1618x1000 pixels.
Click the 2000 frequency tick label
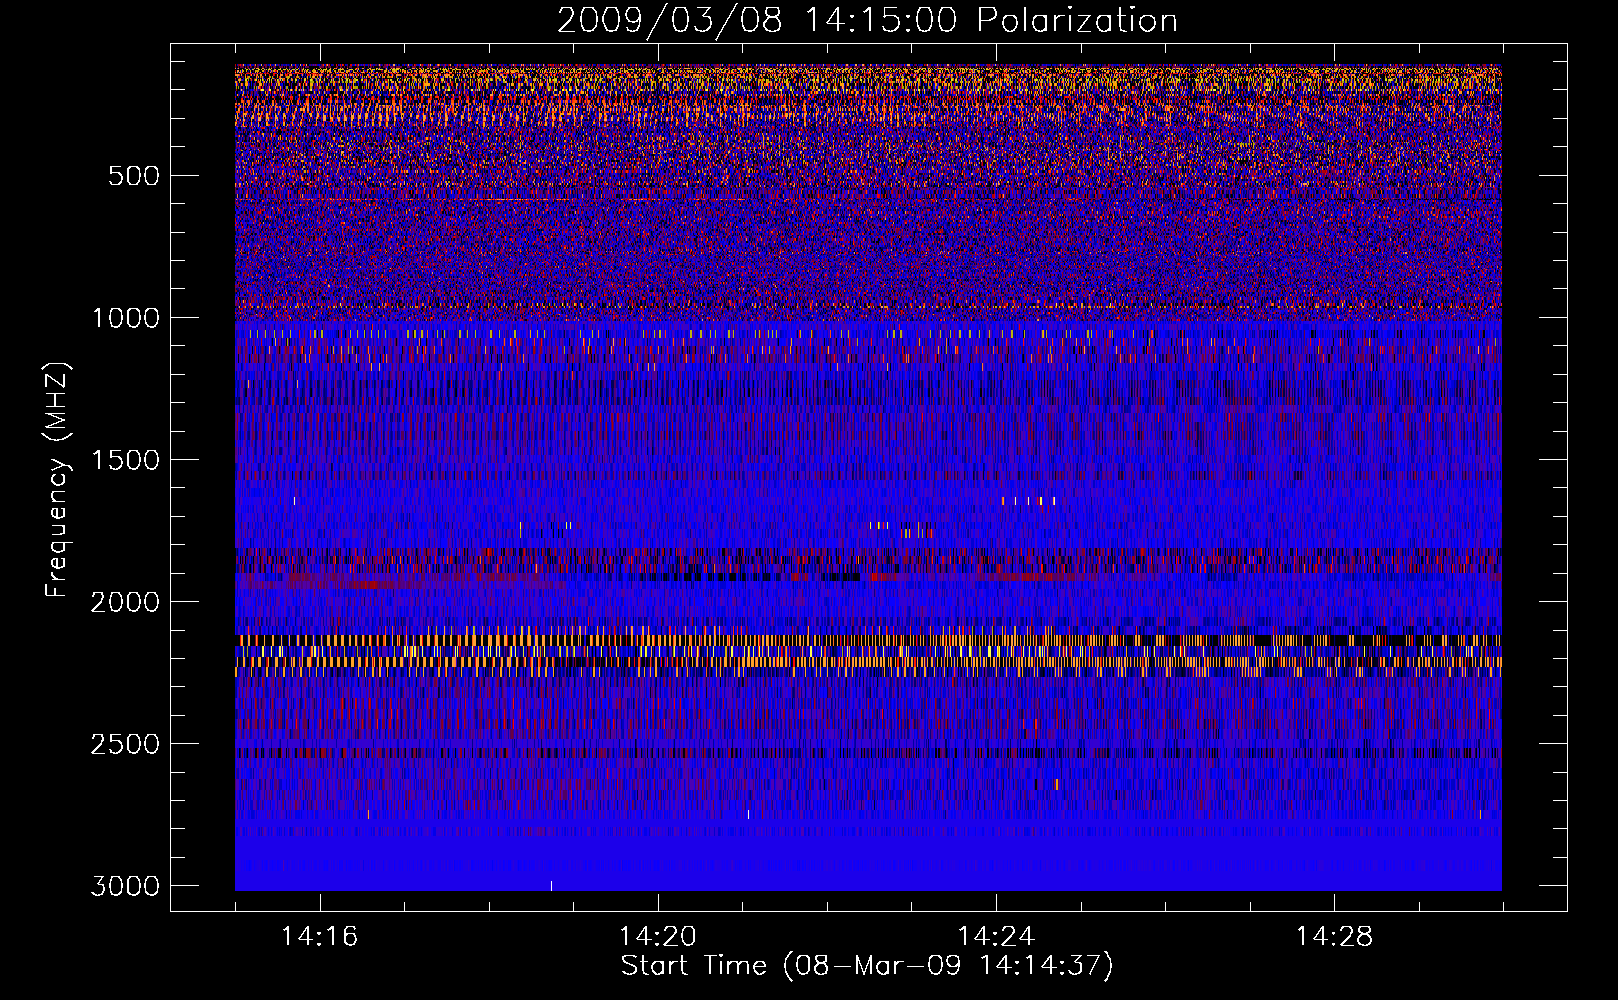point(125,602)
